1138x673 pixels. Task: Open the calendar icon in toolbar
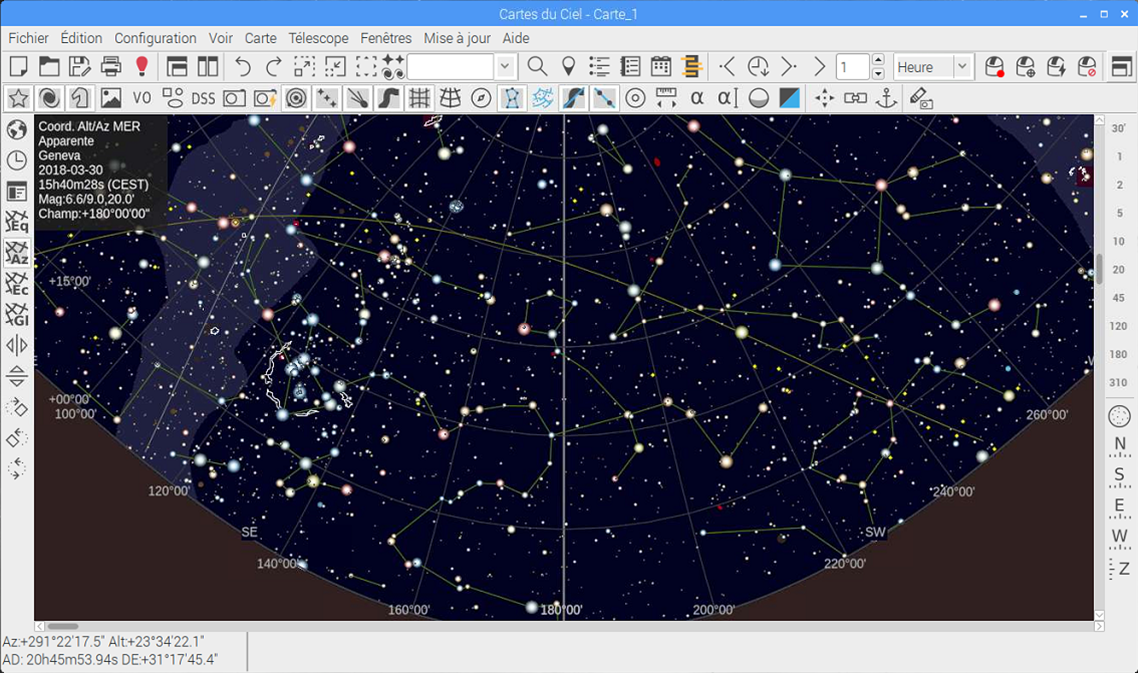pos(661,67)
